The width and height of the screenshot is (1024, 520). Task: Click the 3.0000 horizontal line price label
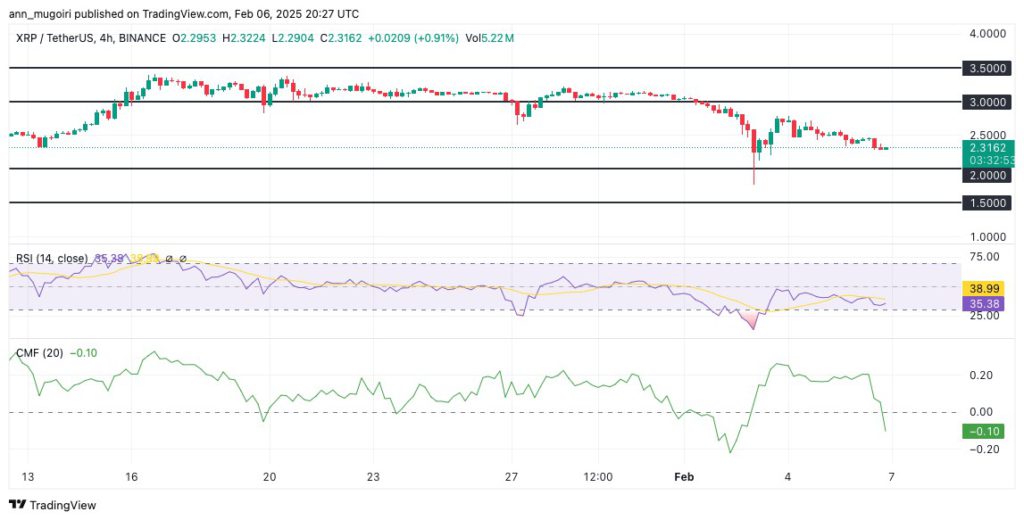coord(988,103)
